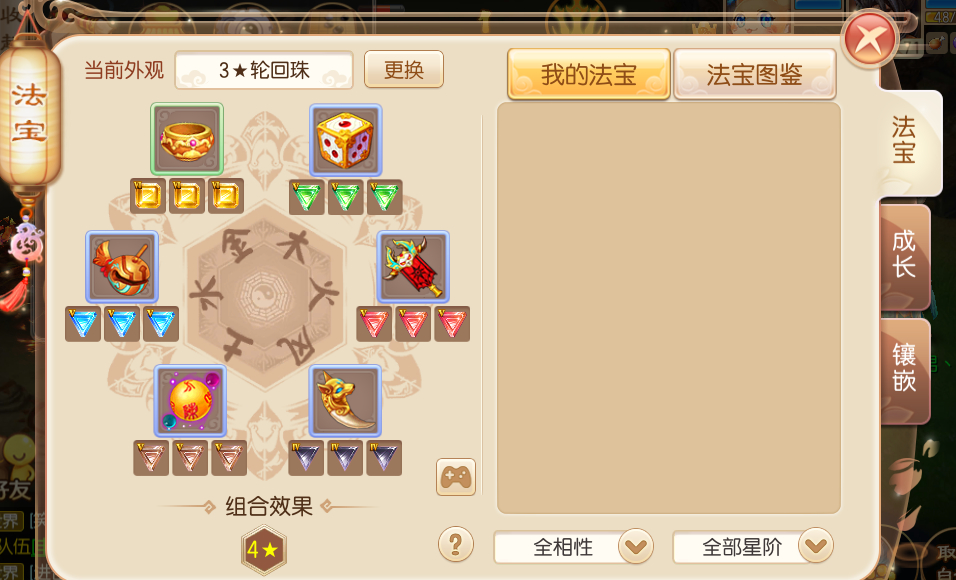Click the first green gem slot
The width and height of the screenshot is (956, 580).
pos(307,197)
